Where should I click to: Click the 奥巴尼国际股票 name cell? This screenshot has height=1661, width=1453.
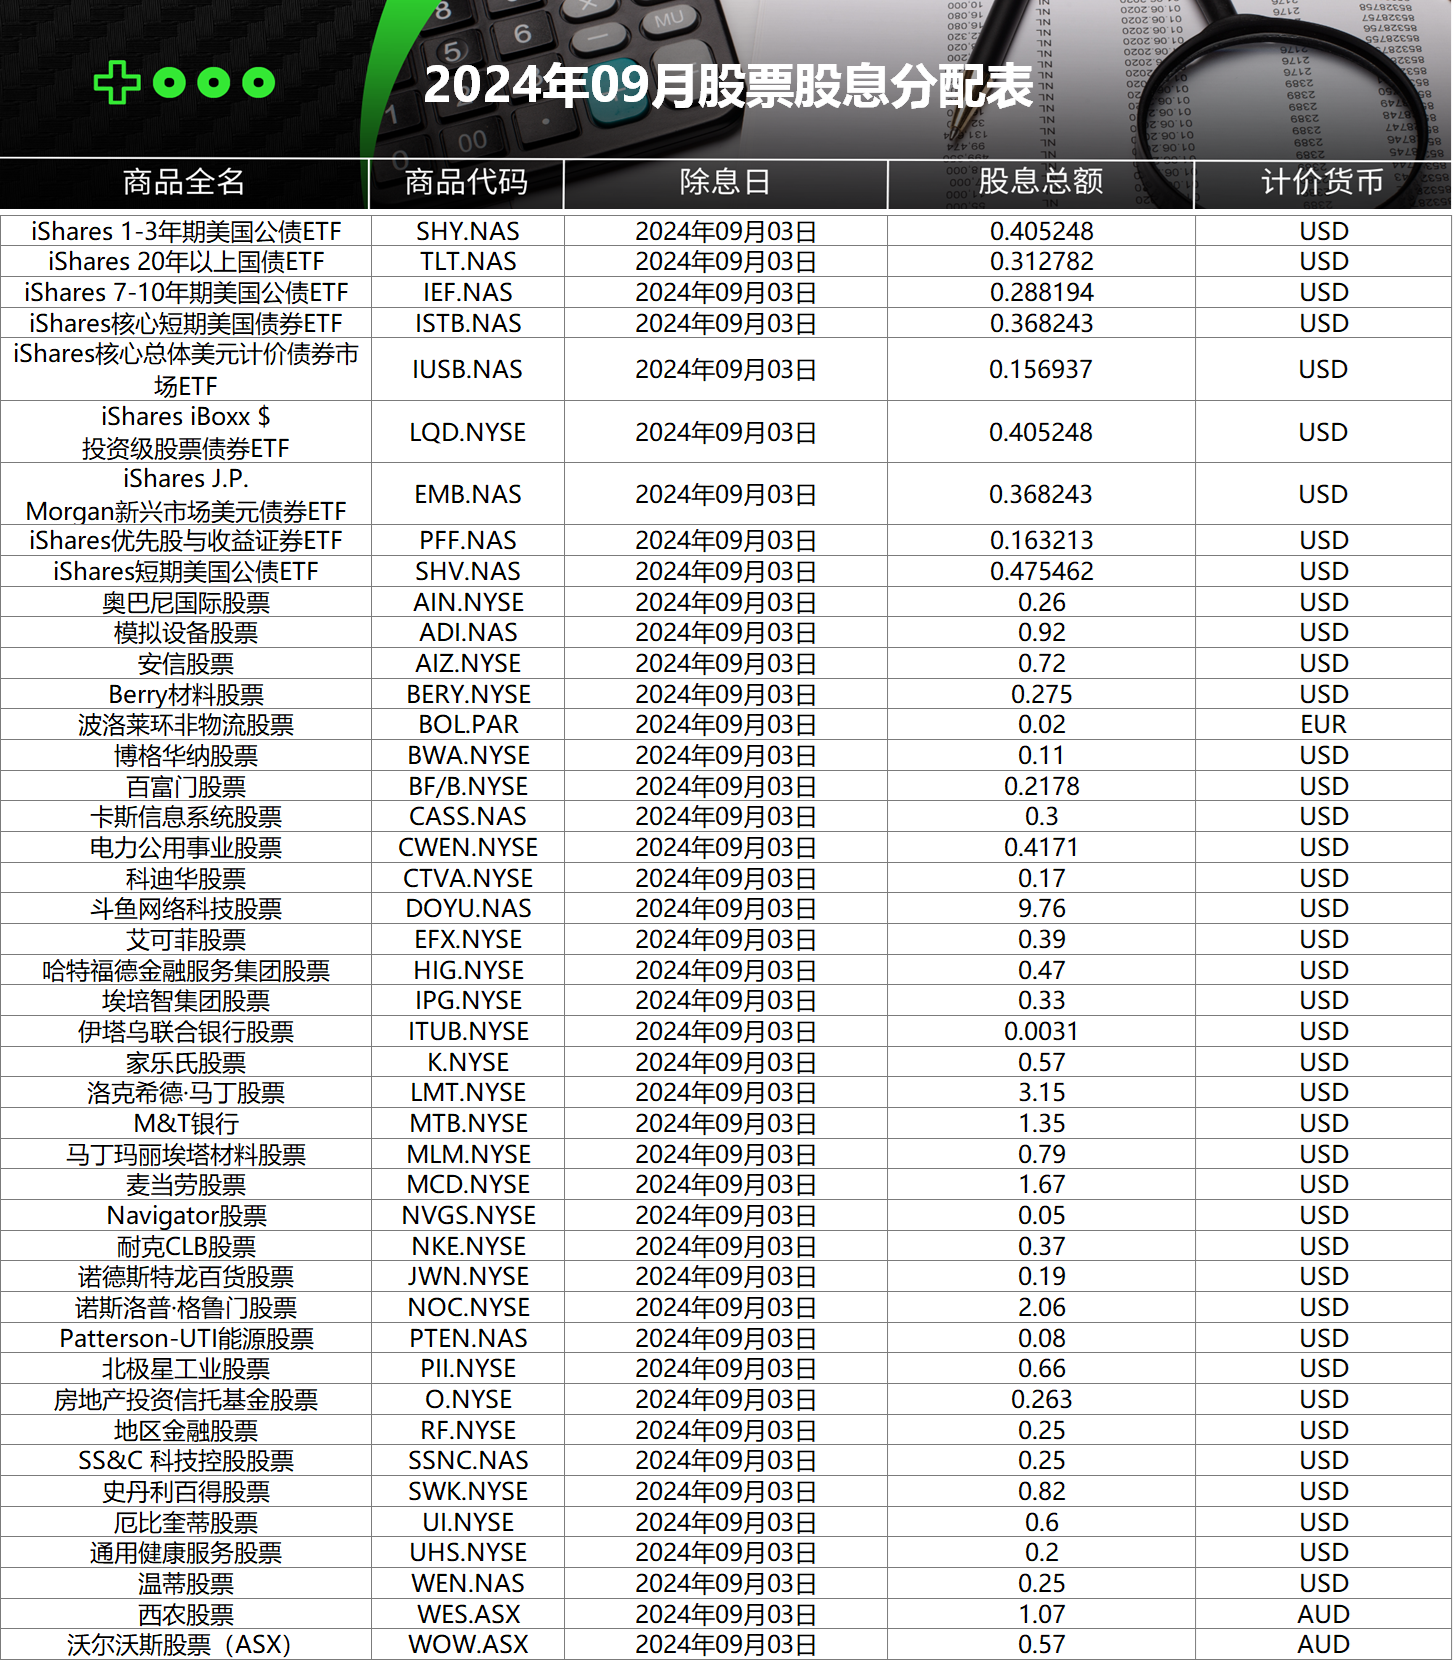(186, 603)
